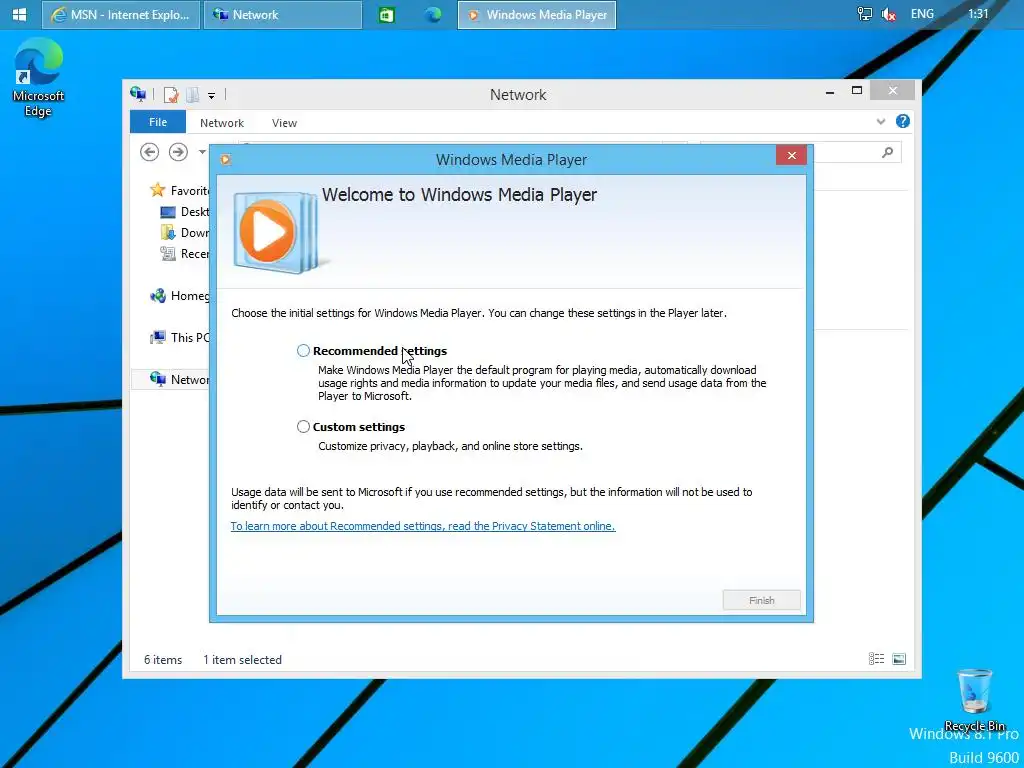Go forward in Network window
This screenshot has width=1024, height=768.
(178, 152)
